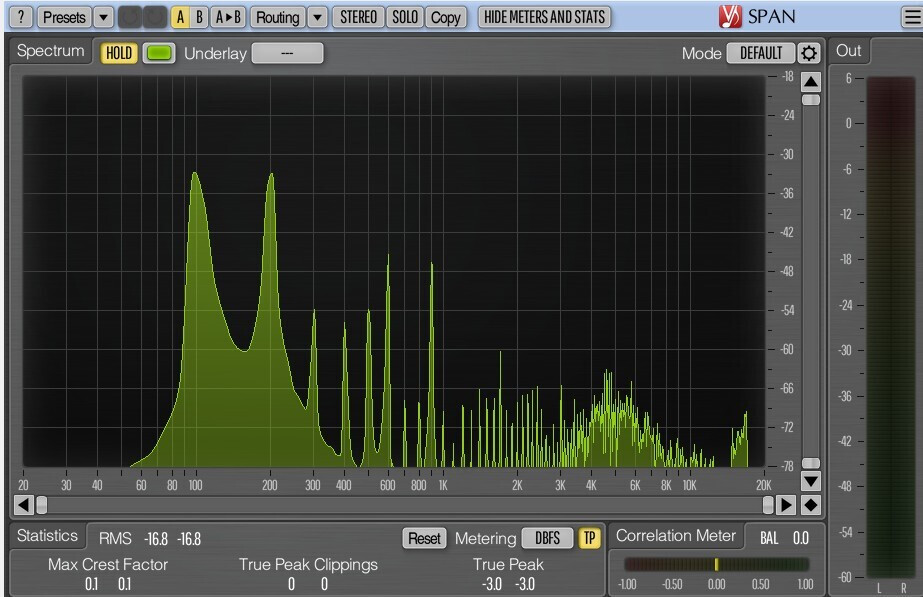Click the Copy button in the toolbar
Image resolution: width=923 pixels, height=597 pixels.
click(x=446, y=17)
